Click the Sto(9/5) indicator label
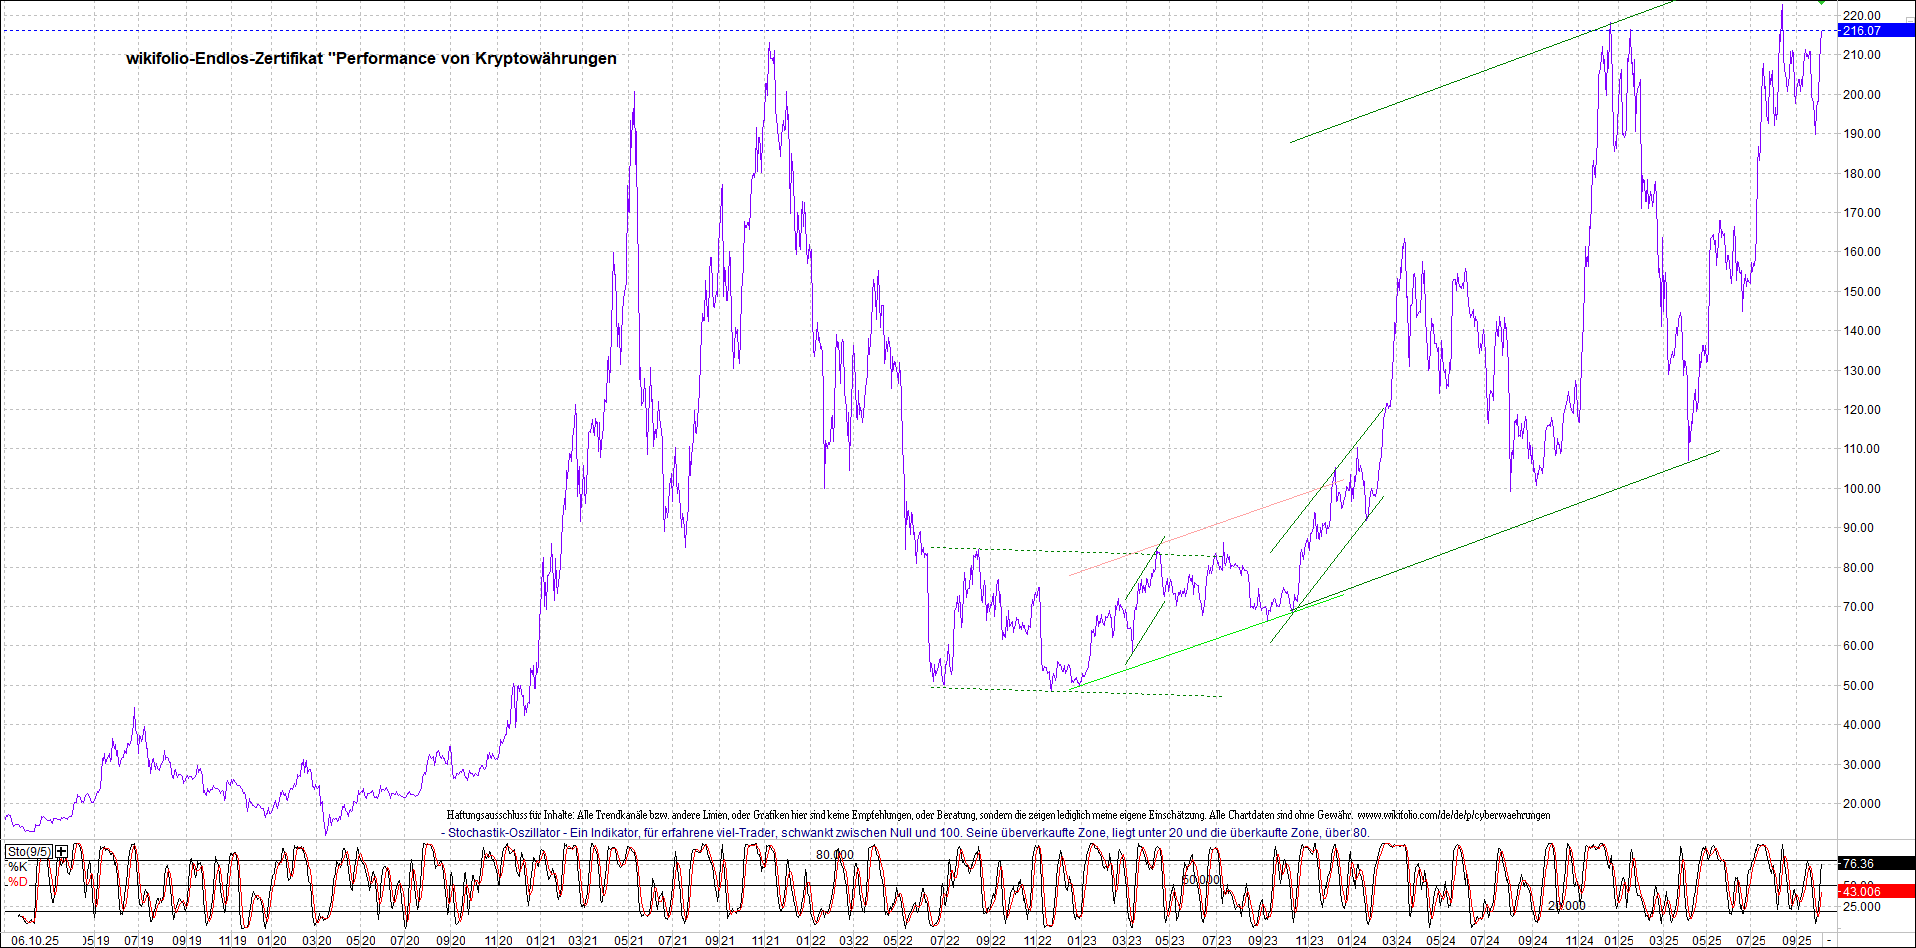 coord(28,852)
